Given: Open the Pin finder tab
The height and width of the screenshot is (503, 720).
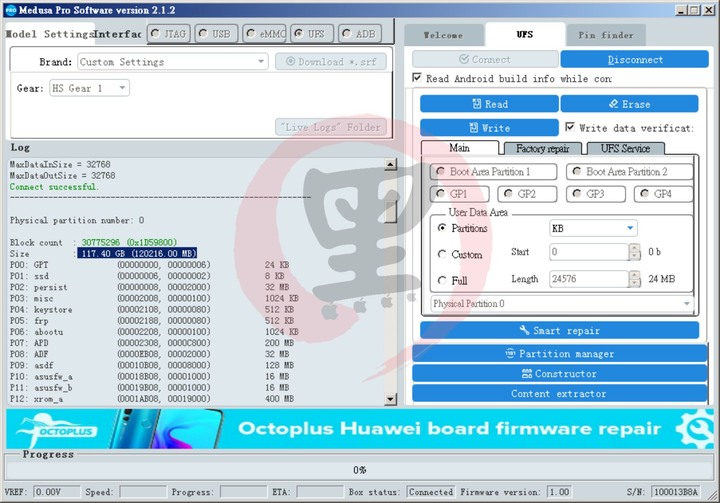Looking at the screenshot, I should (606, 35).
